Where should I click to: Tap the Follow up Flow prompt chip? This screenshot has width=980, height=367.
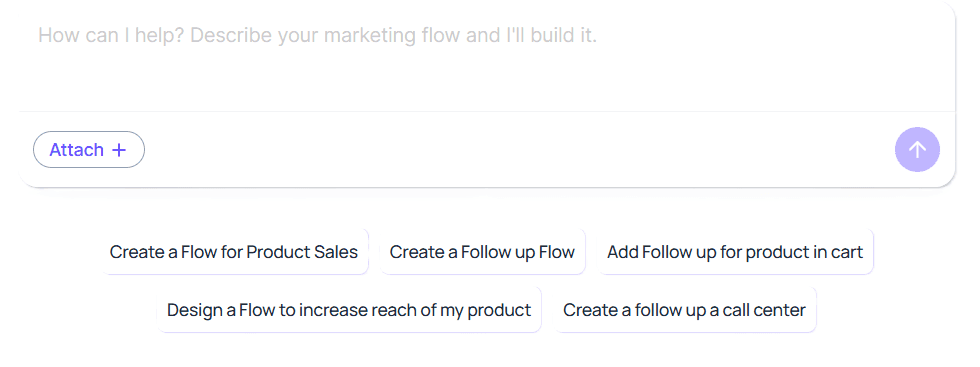[x=482, y=252]
